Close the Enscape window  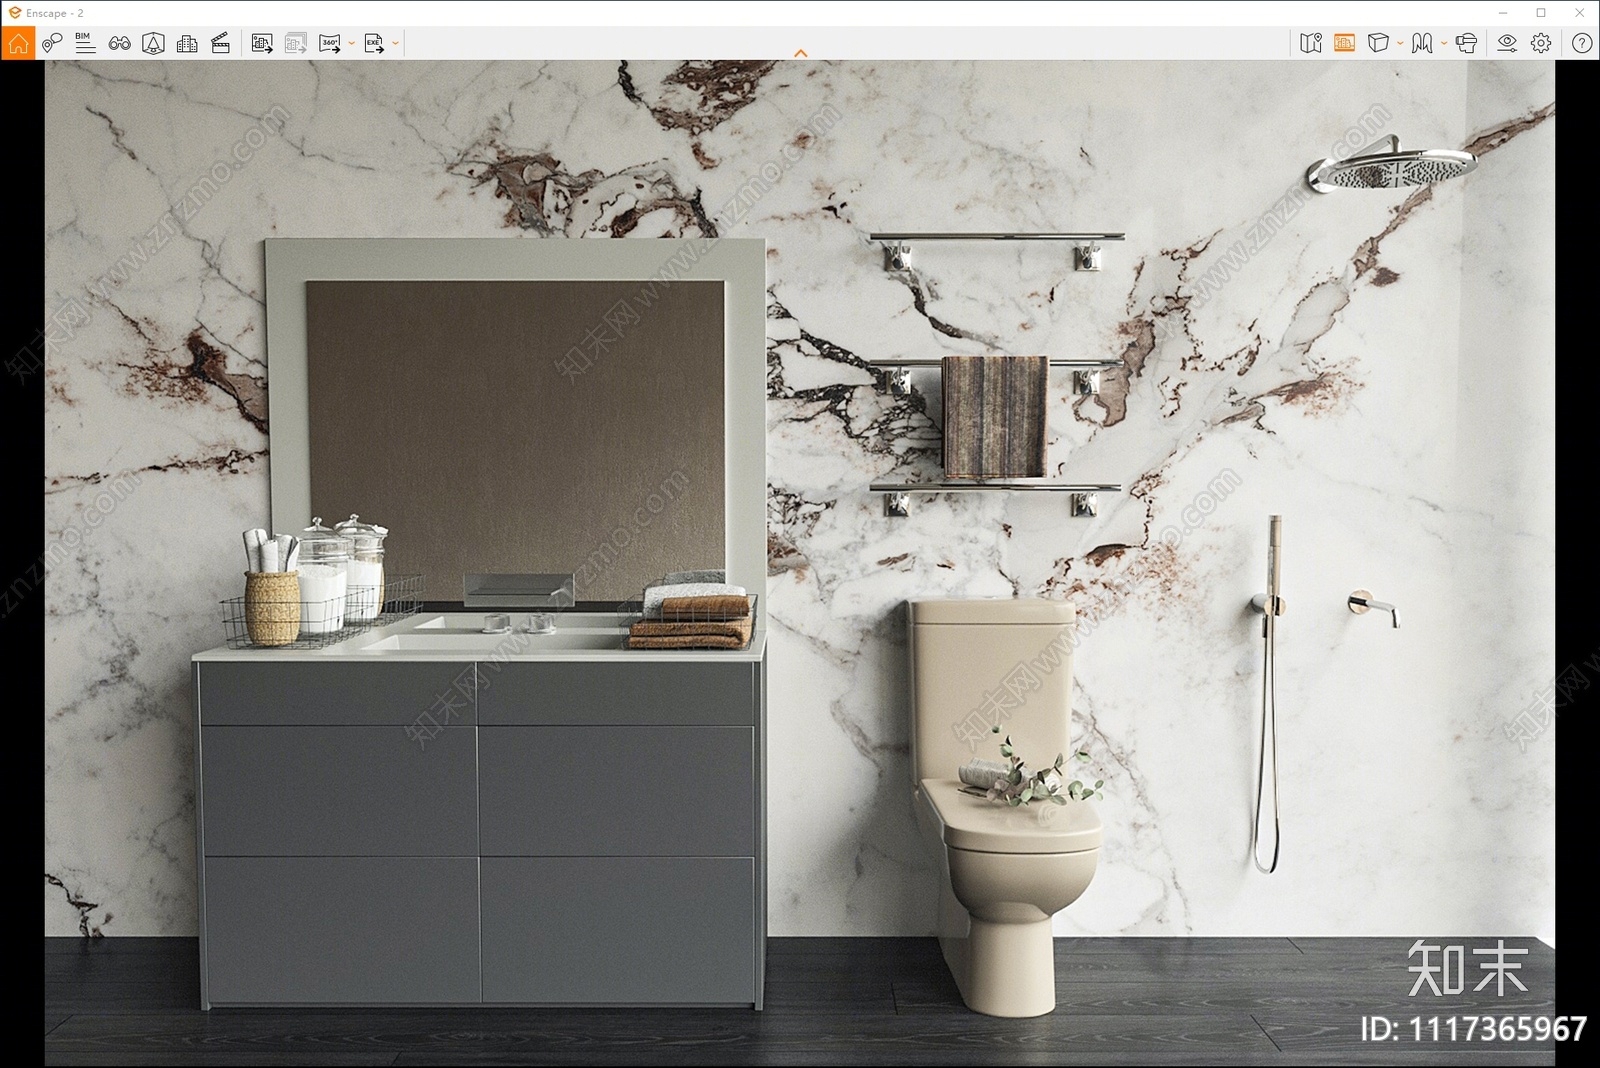[x=1580, y=13]
